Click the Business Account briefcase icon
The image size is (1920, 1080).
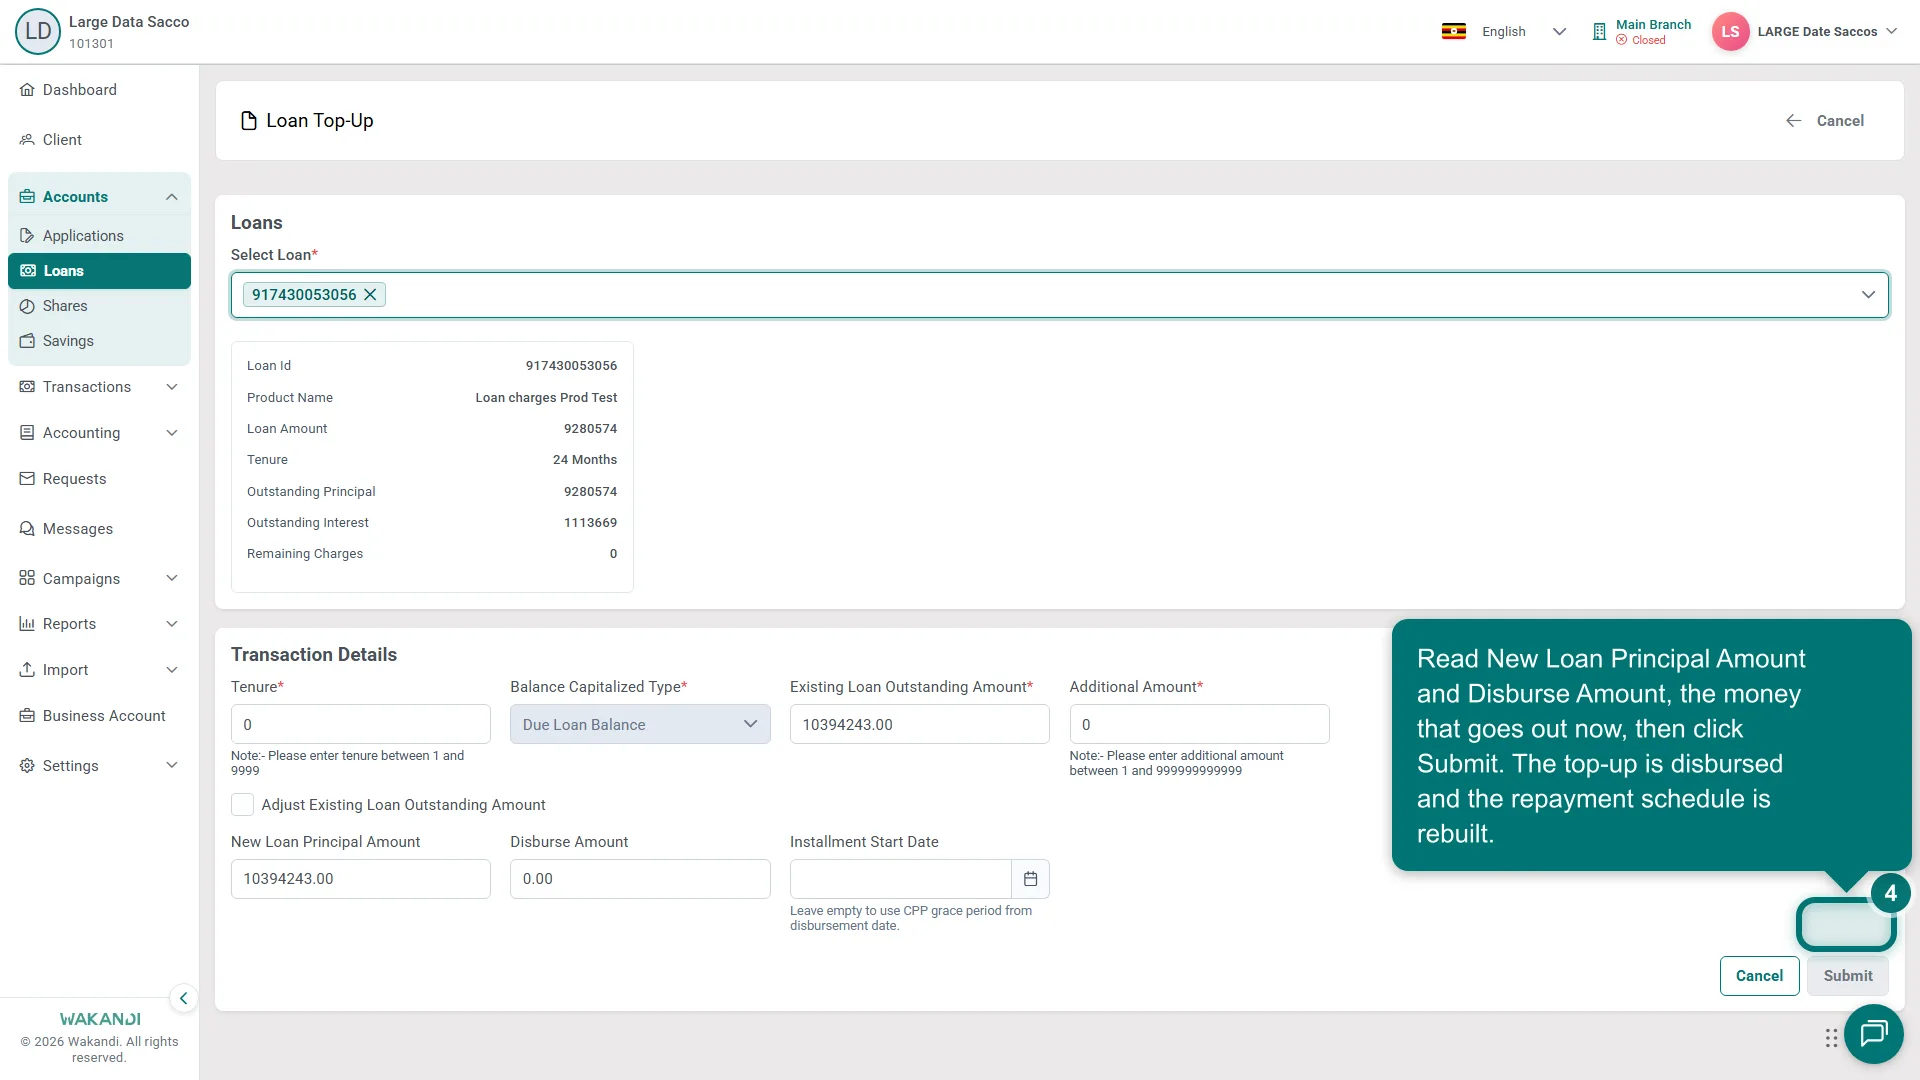(x=27, y=716)
